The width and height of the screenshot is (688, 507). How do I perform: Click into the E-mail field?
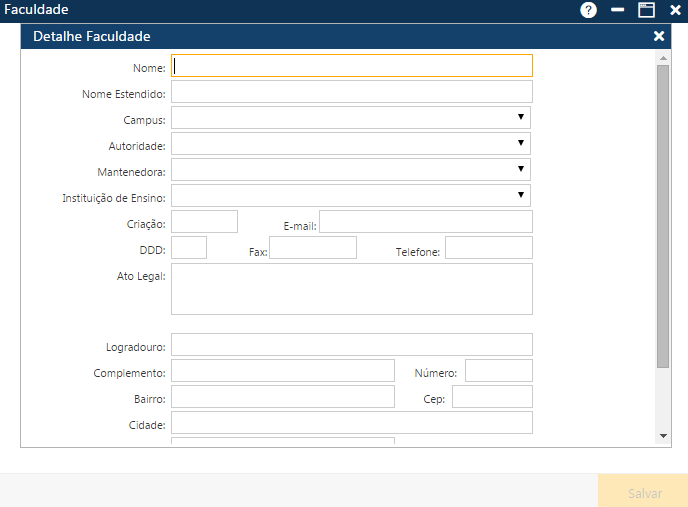point(426,222)
